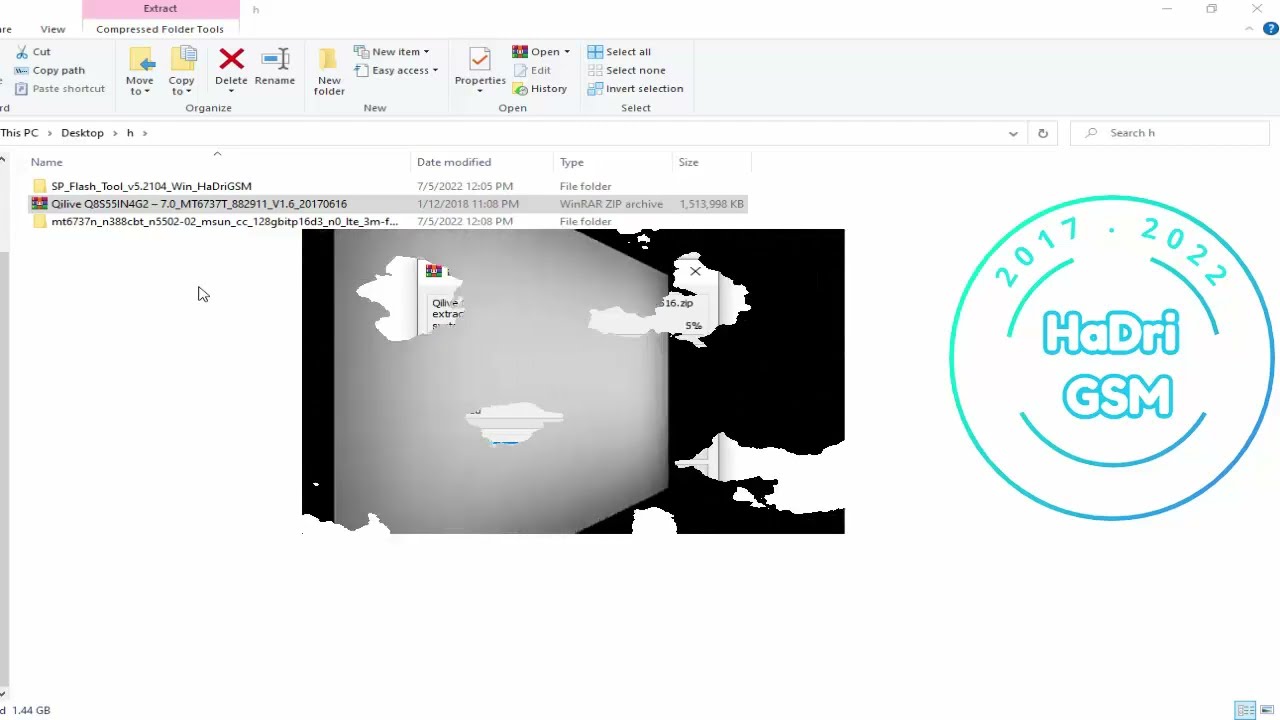Image resolution: width=1280 pixels, height=720 pixels.
Task: Open the Move to menu
Action: point(140,71)
